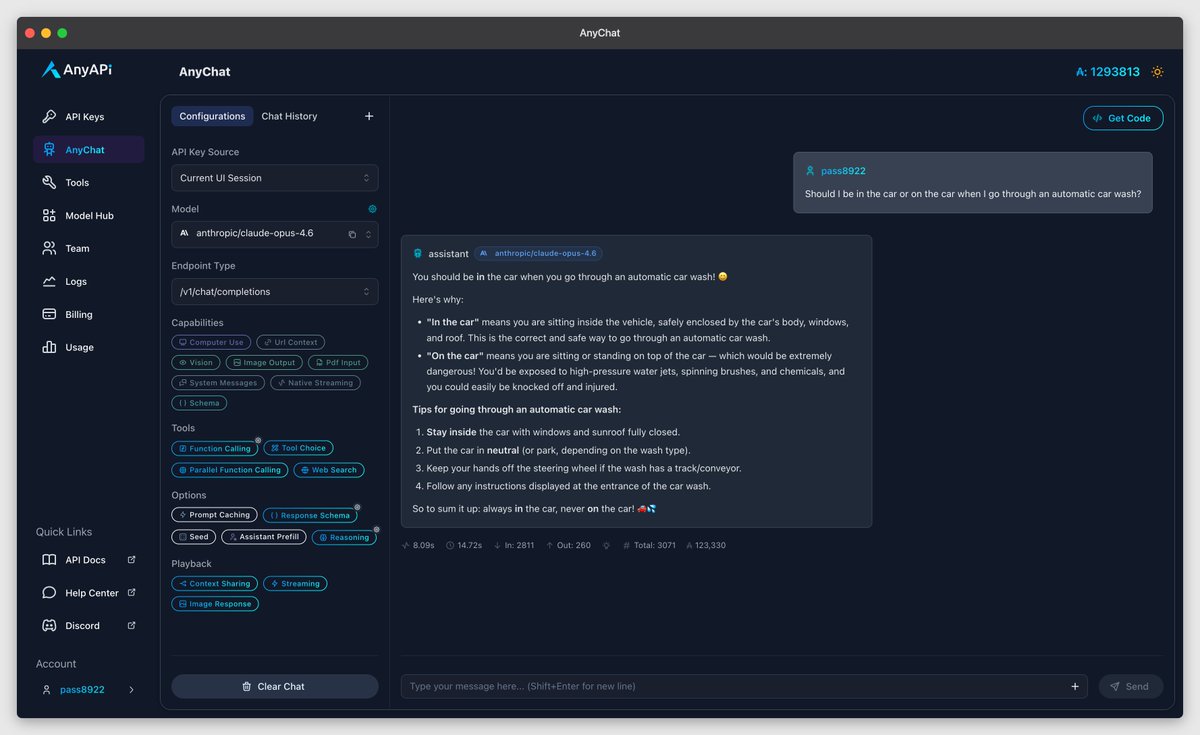
Task: Open the API Keys page
Action: tap(89, 117)
